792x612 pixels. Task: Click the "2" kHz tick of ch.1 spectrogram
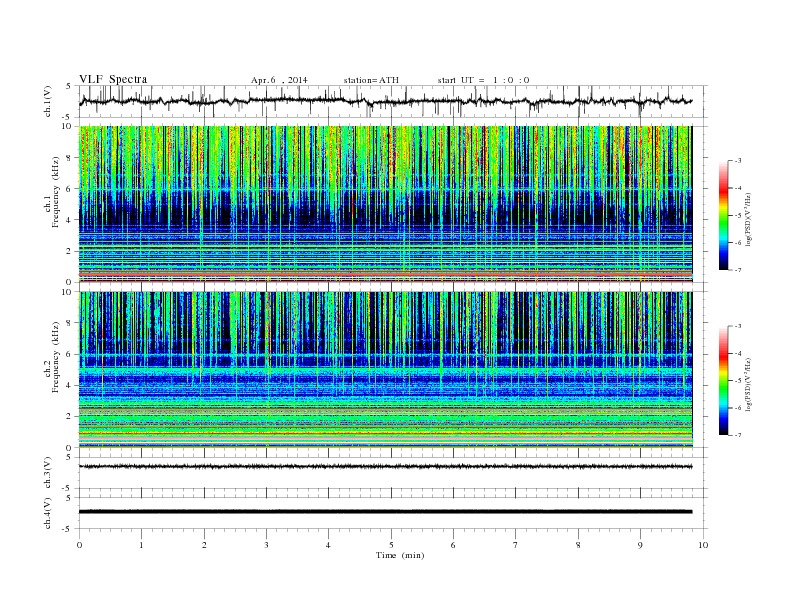point(69,251)
